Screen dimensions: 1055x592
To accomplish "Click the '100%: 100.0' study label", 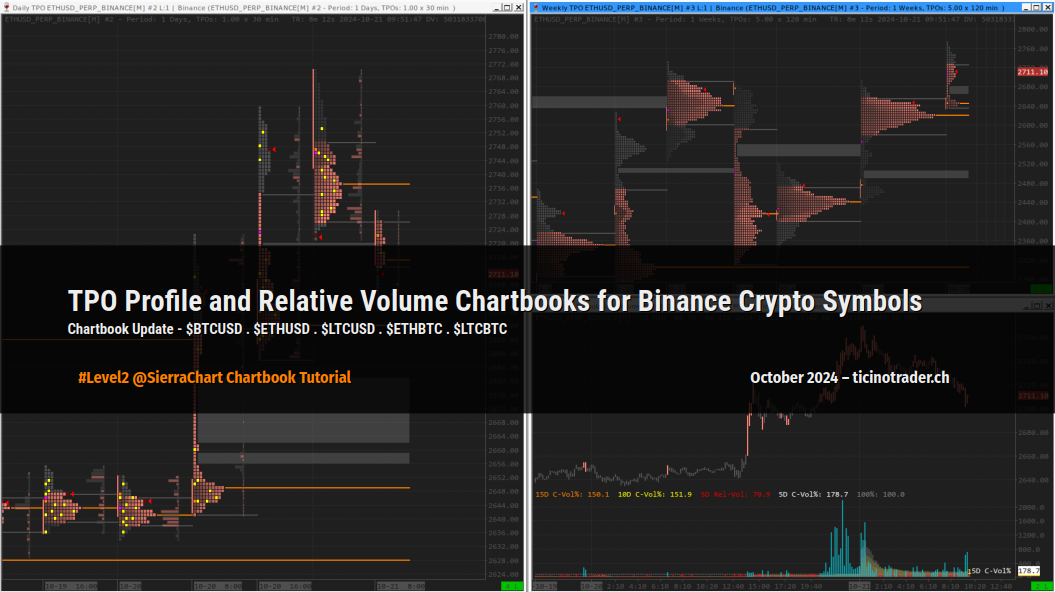I will click(x=881, y=494).
